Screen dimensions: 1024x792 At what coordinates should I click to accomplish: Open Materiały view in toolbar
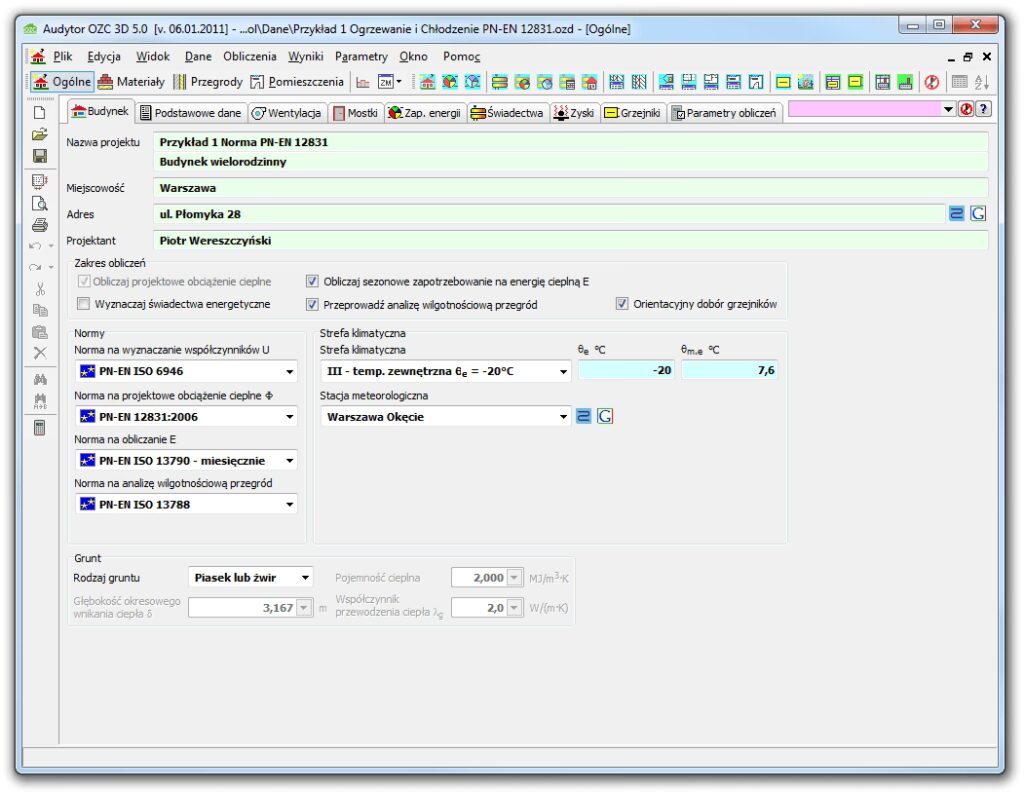pyautogui.click(x=132, y=82)
